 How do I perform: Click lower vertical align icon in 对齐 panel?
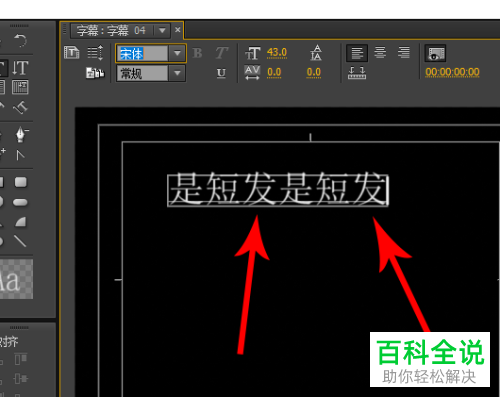tap(21, 379)
